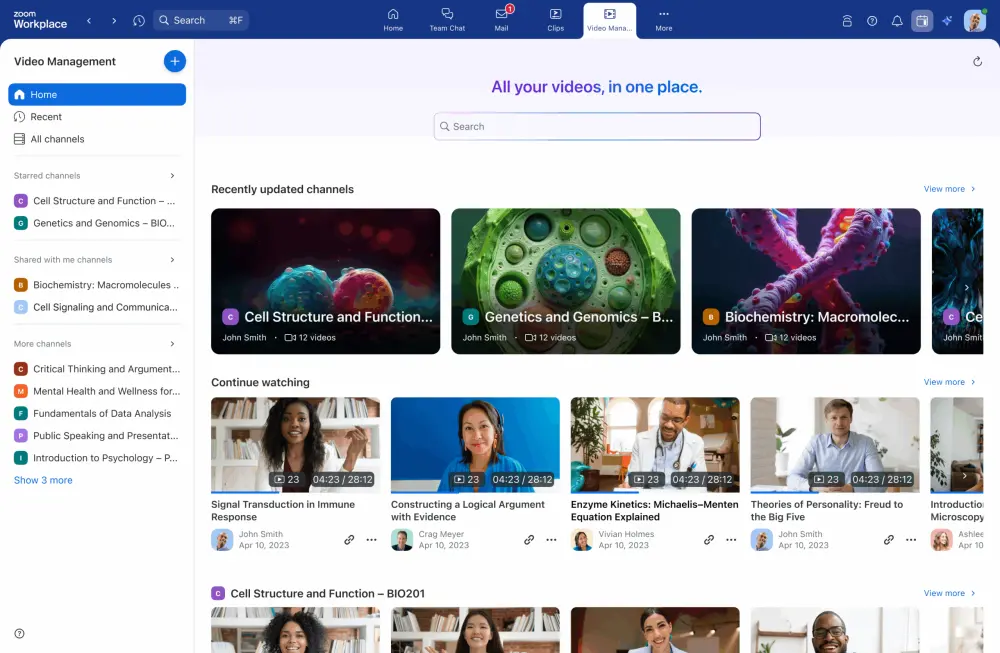Open more options for Constructing a Logical Argument

click(x=551, y=540)
